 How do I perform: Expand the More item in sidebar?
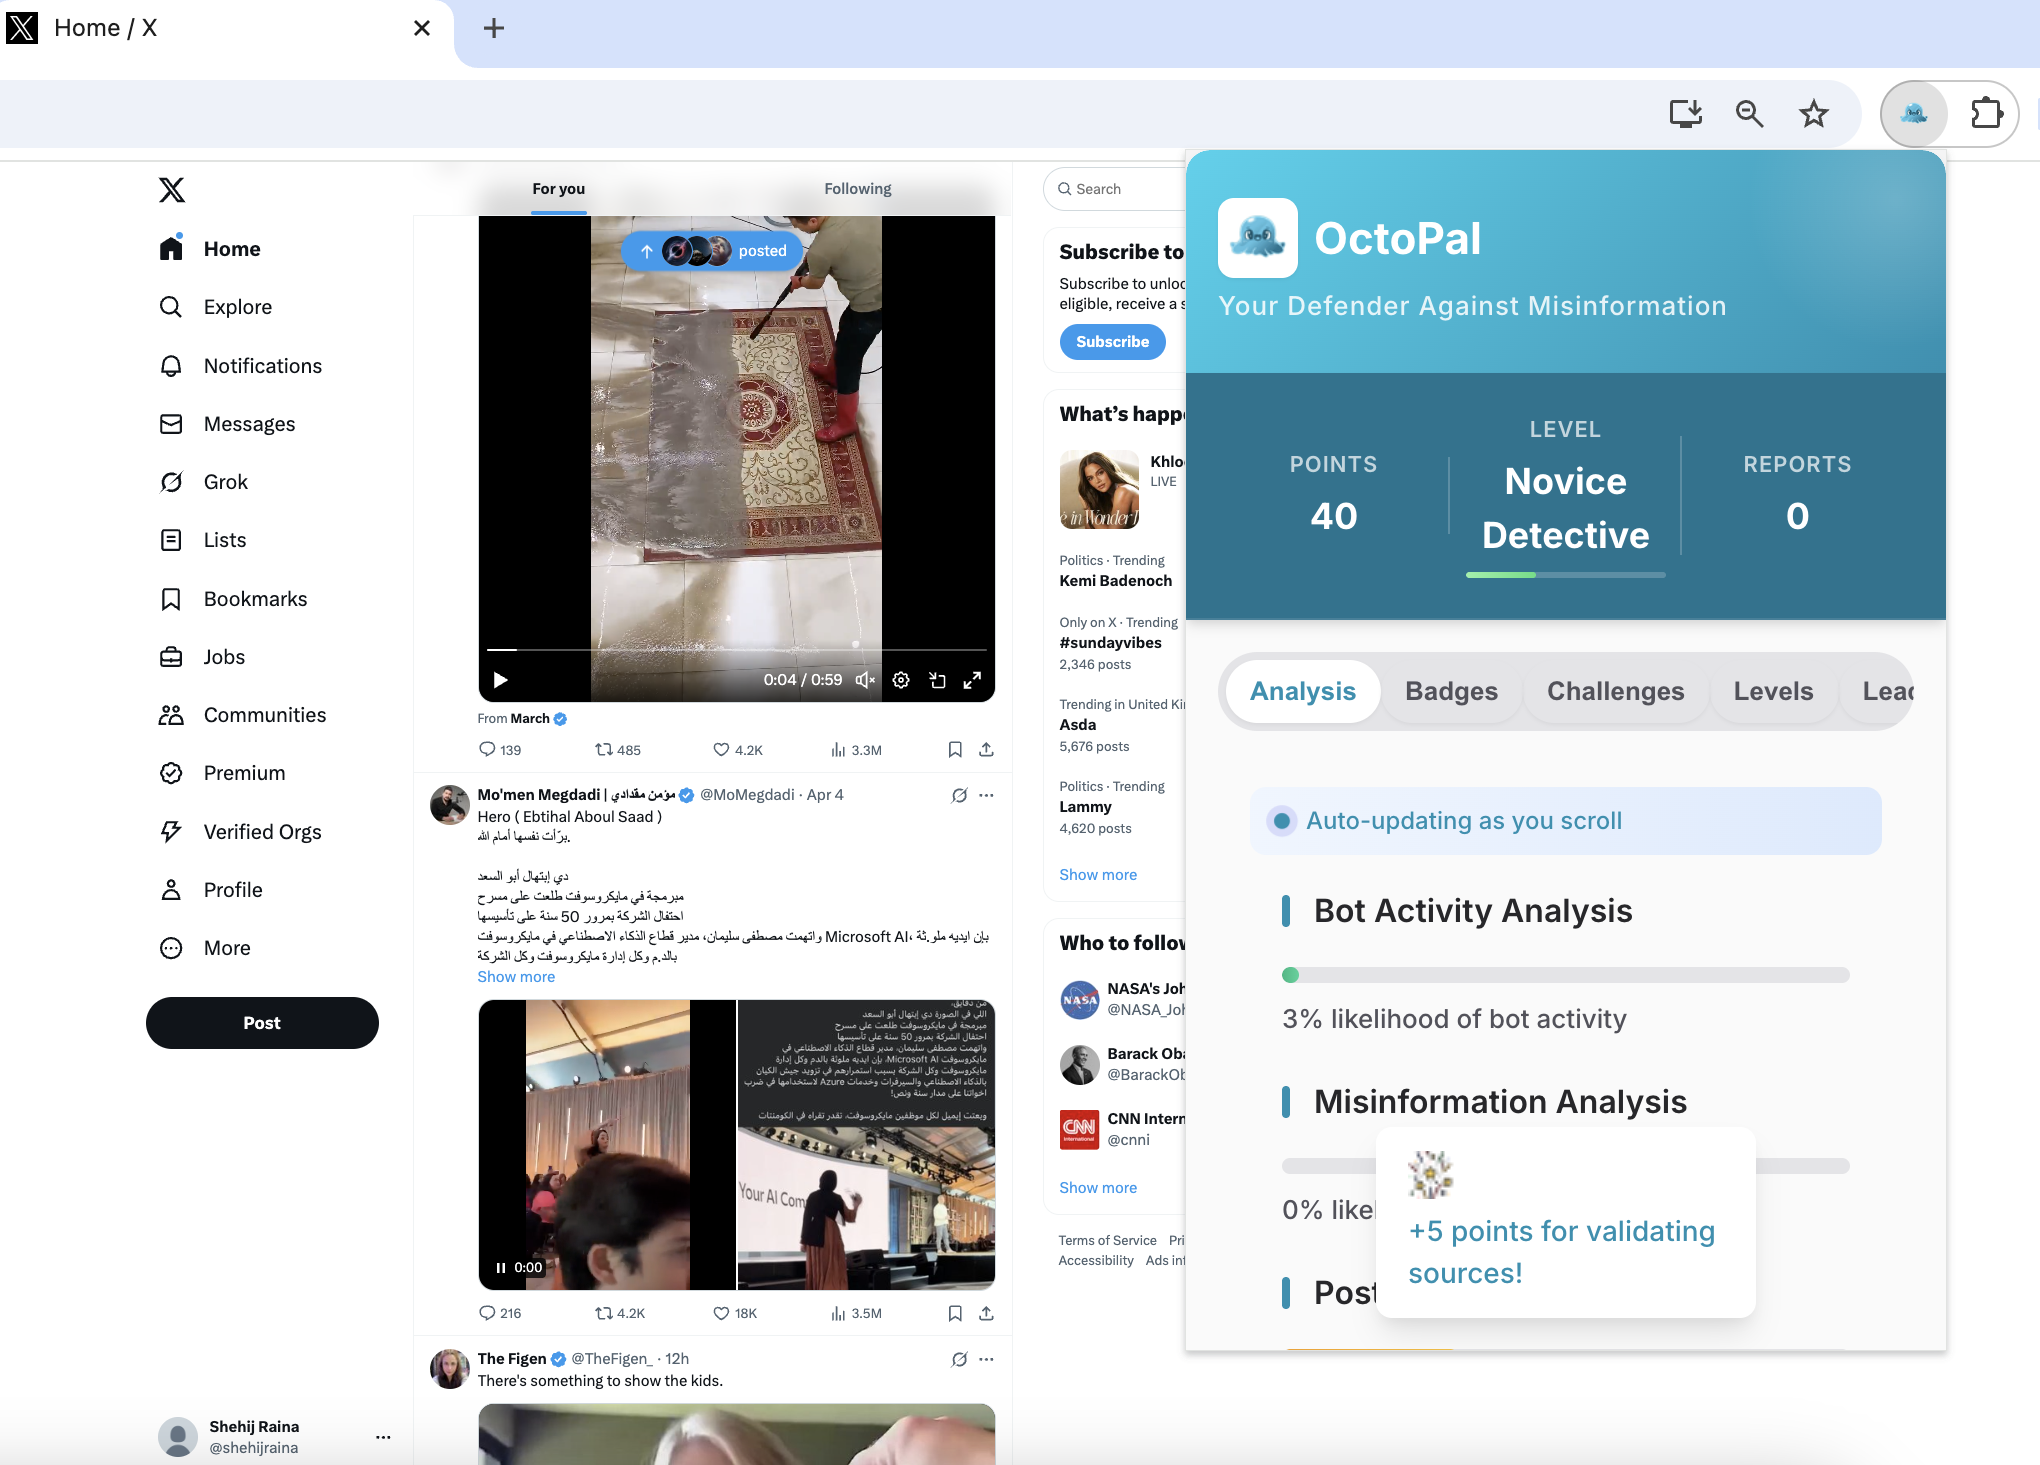(226, 948)
